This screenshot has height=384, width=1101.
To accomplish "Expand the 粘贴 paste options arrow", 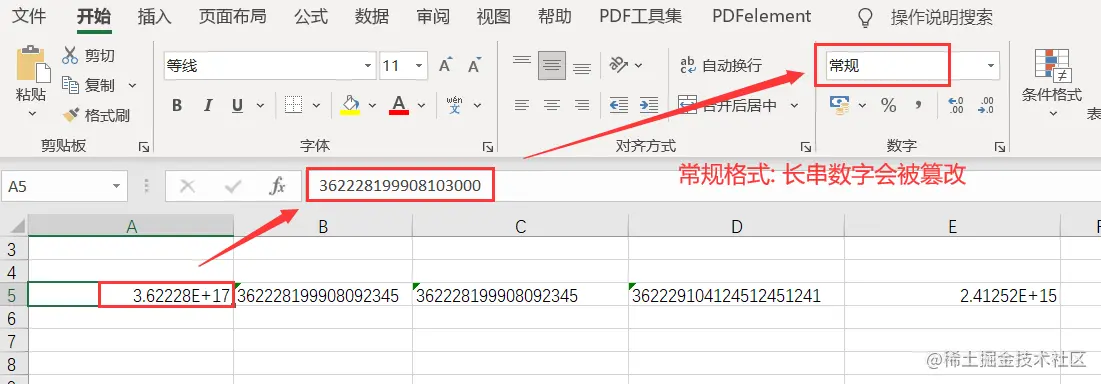I will (x=32, y=113).
